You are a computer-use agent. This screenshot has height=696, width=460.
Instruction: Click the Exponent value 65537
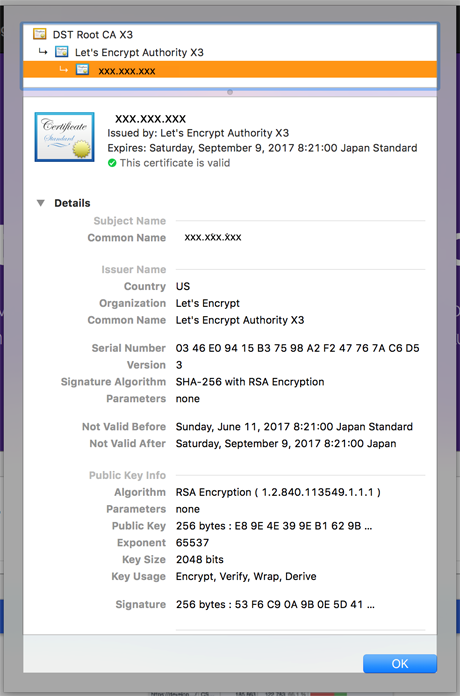coord(192,543)
